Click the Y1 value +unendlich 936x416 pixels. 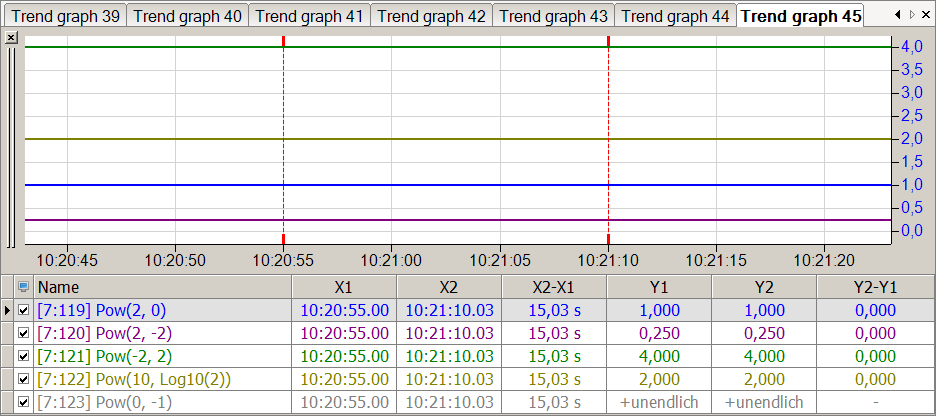pyautogui.click(x=659, y=402)
